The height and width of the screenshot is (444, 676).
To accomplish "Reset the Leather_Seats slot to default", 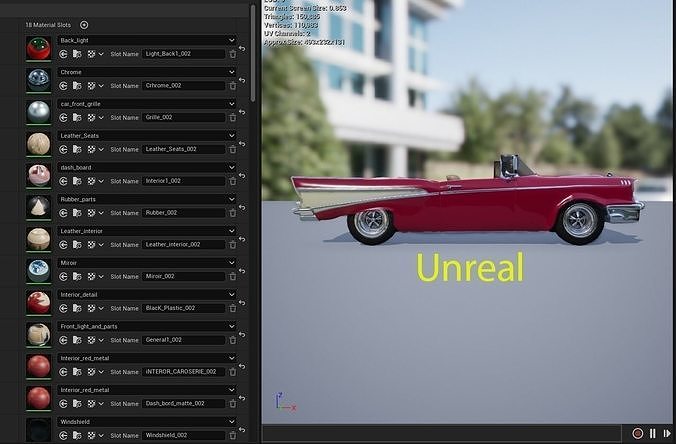I will [x=242, y=144].
